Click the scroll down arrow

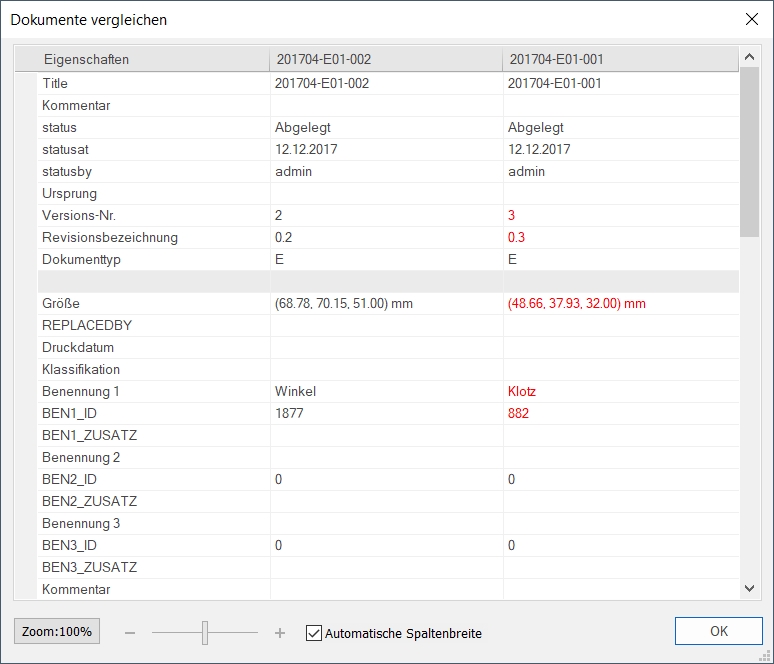coord(749,590)
